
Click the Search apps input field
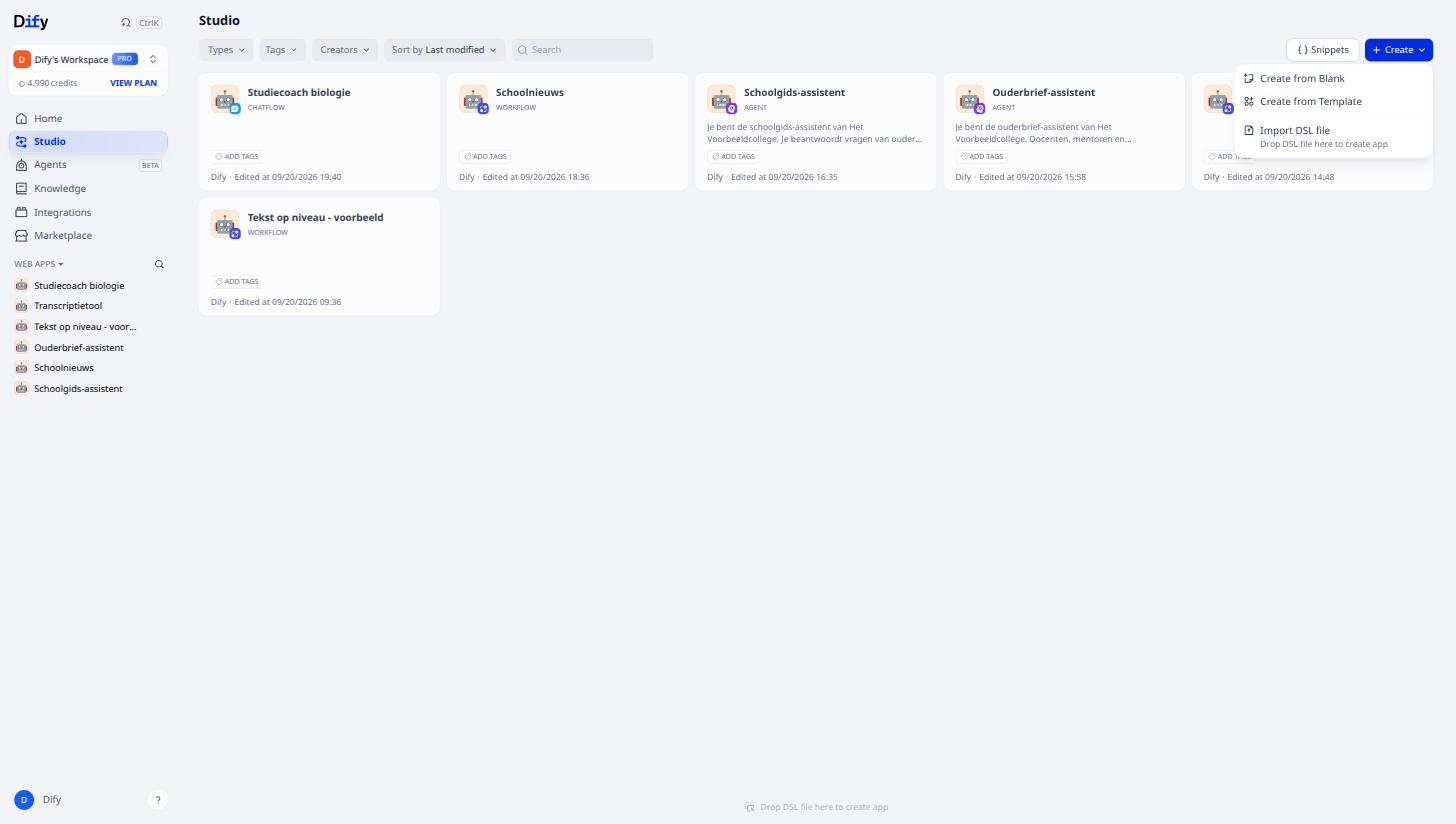582,50
